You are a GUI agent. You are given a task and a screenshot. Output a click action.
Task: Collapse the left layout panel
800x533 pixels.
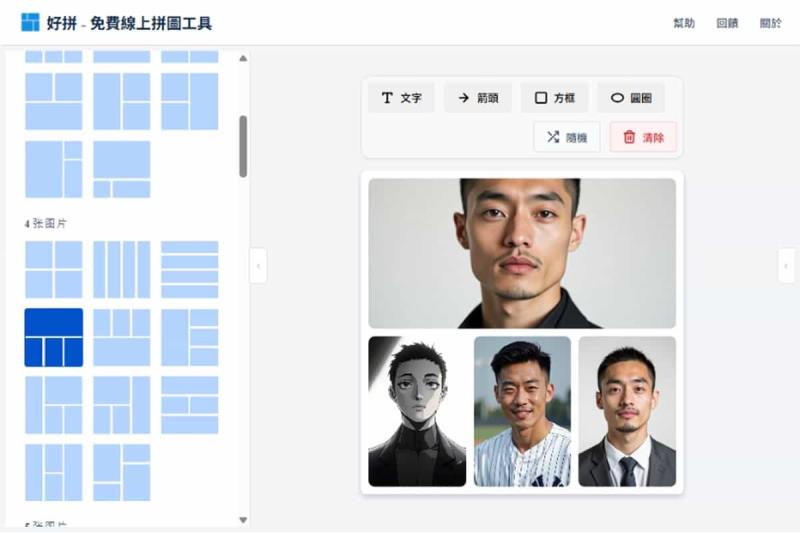coord(258,266)
